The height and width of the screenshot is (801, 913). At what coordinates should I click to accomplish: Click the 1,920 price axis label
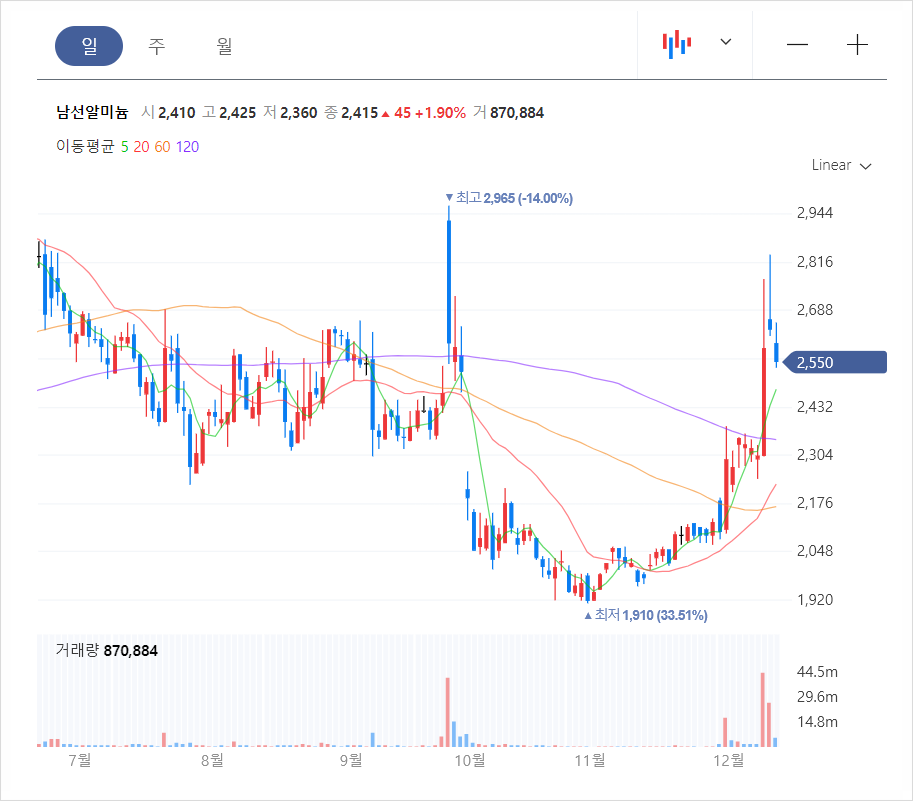tap(815, 600)
